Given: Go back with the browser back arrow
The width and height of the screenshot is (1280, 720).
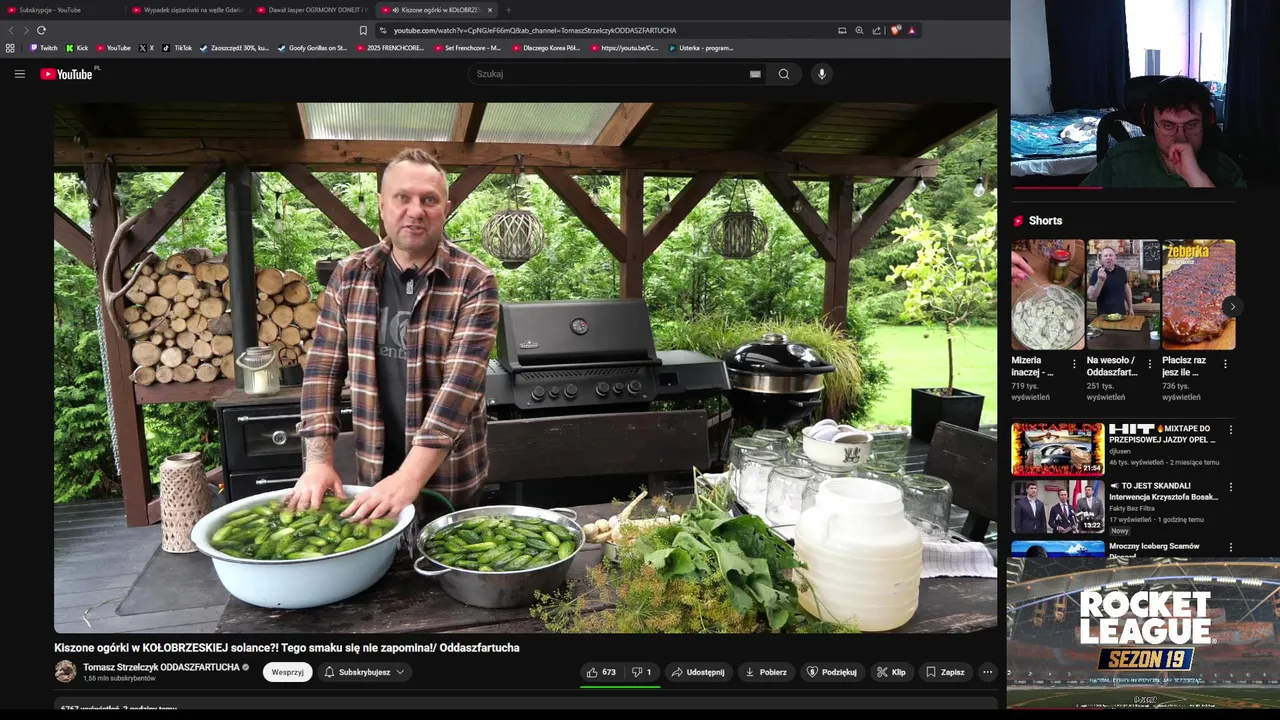Looking at the screenshot, I should click(11, 30).
